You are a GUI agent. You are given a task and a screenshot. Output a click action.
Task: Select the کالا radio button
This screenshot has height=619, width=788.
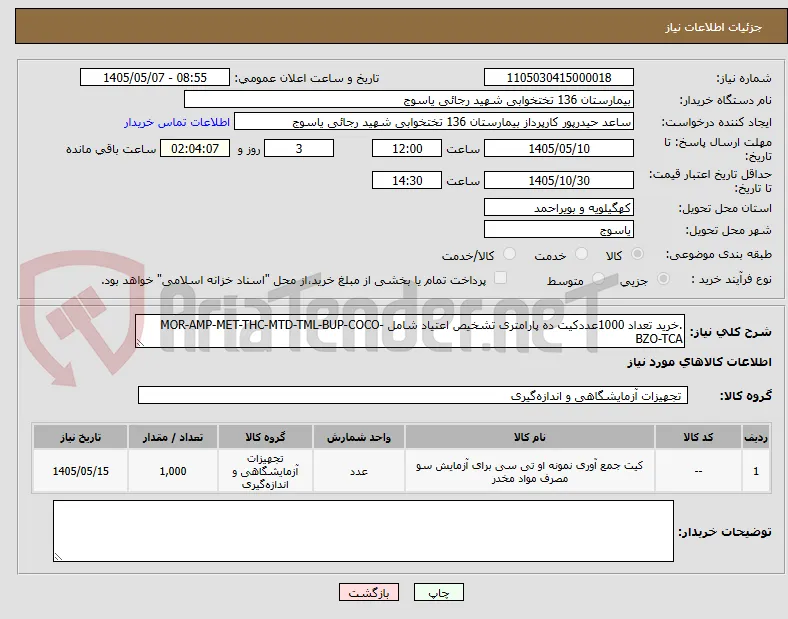coord(637,254)
